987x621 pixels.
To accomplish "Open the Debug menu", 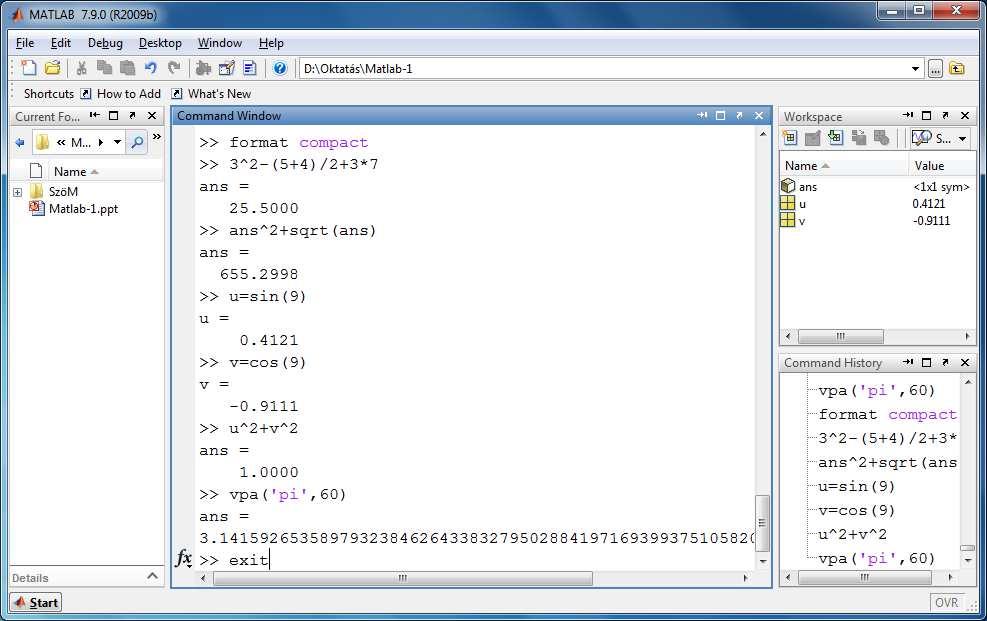I will 105,43.
